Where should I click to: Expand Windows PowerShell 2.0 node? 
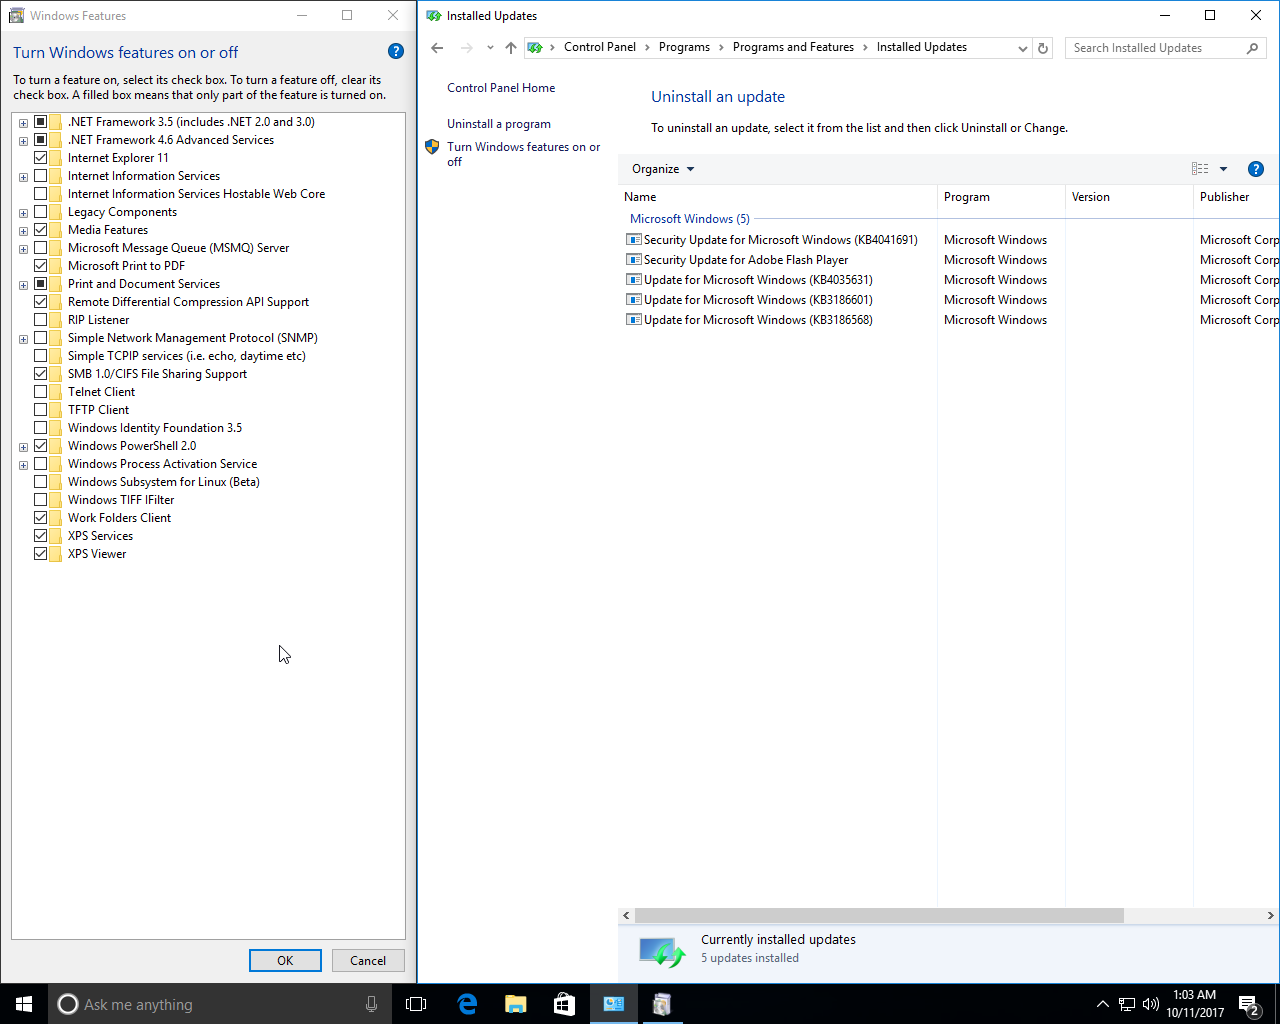pos(23,447)
